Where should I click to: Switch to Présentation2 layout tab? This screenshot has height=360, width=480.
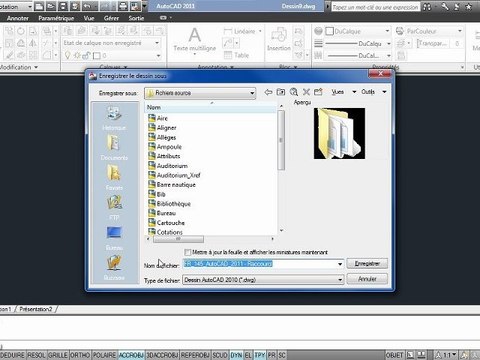coord(36,309)
